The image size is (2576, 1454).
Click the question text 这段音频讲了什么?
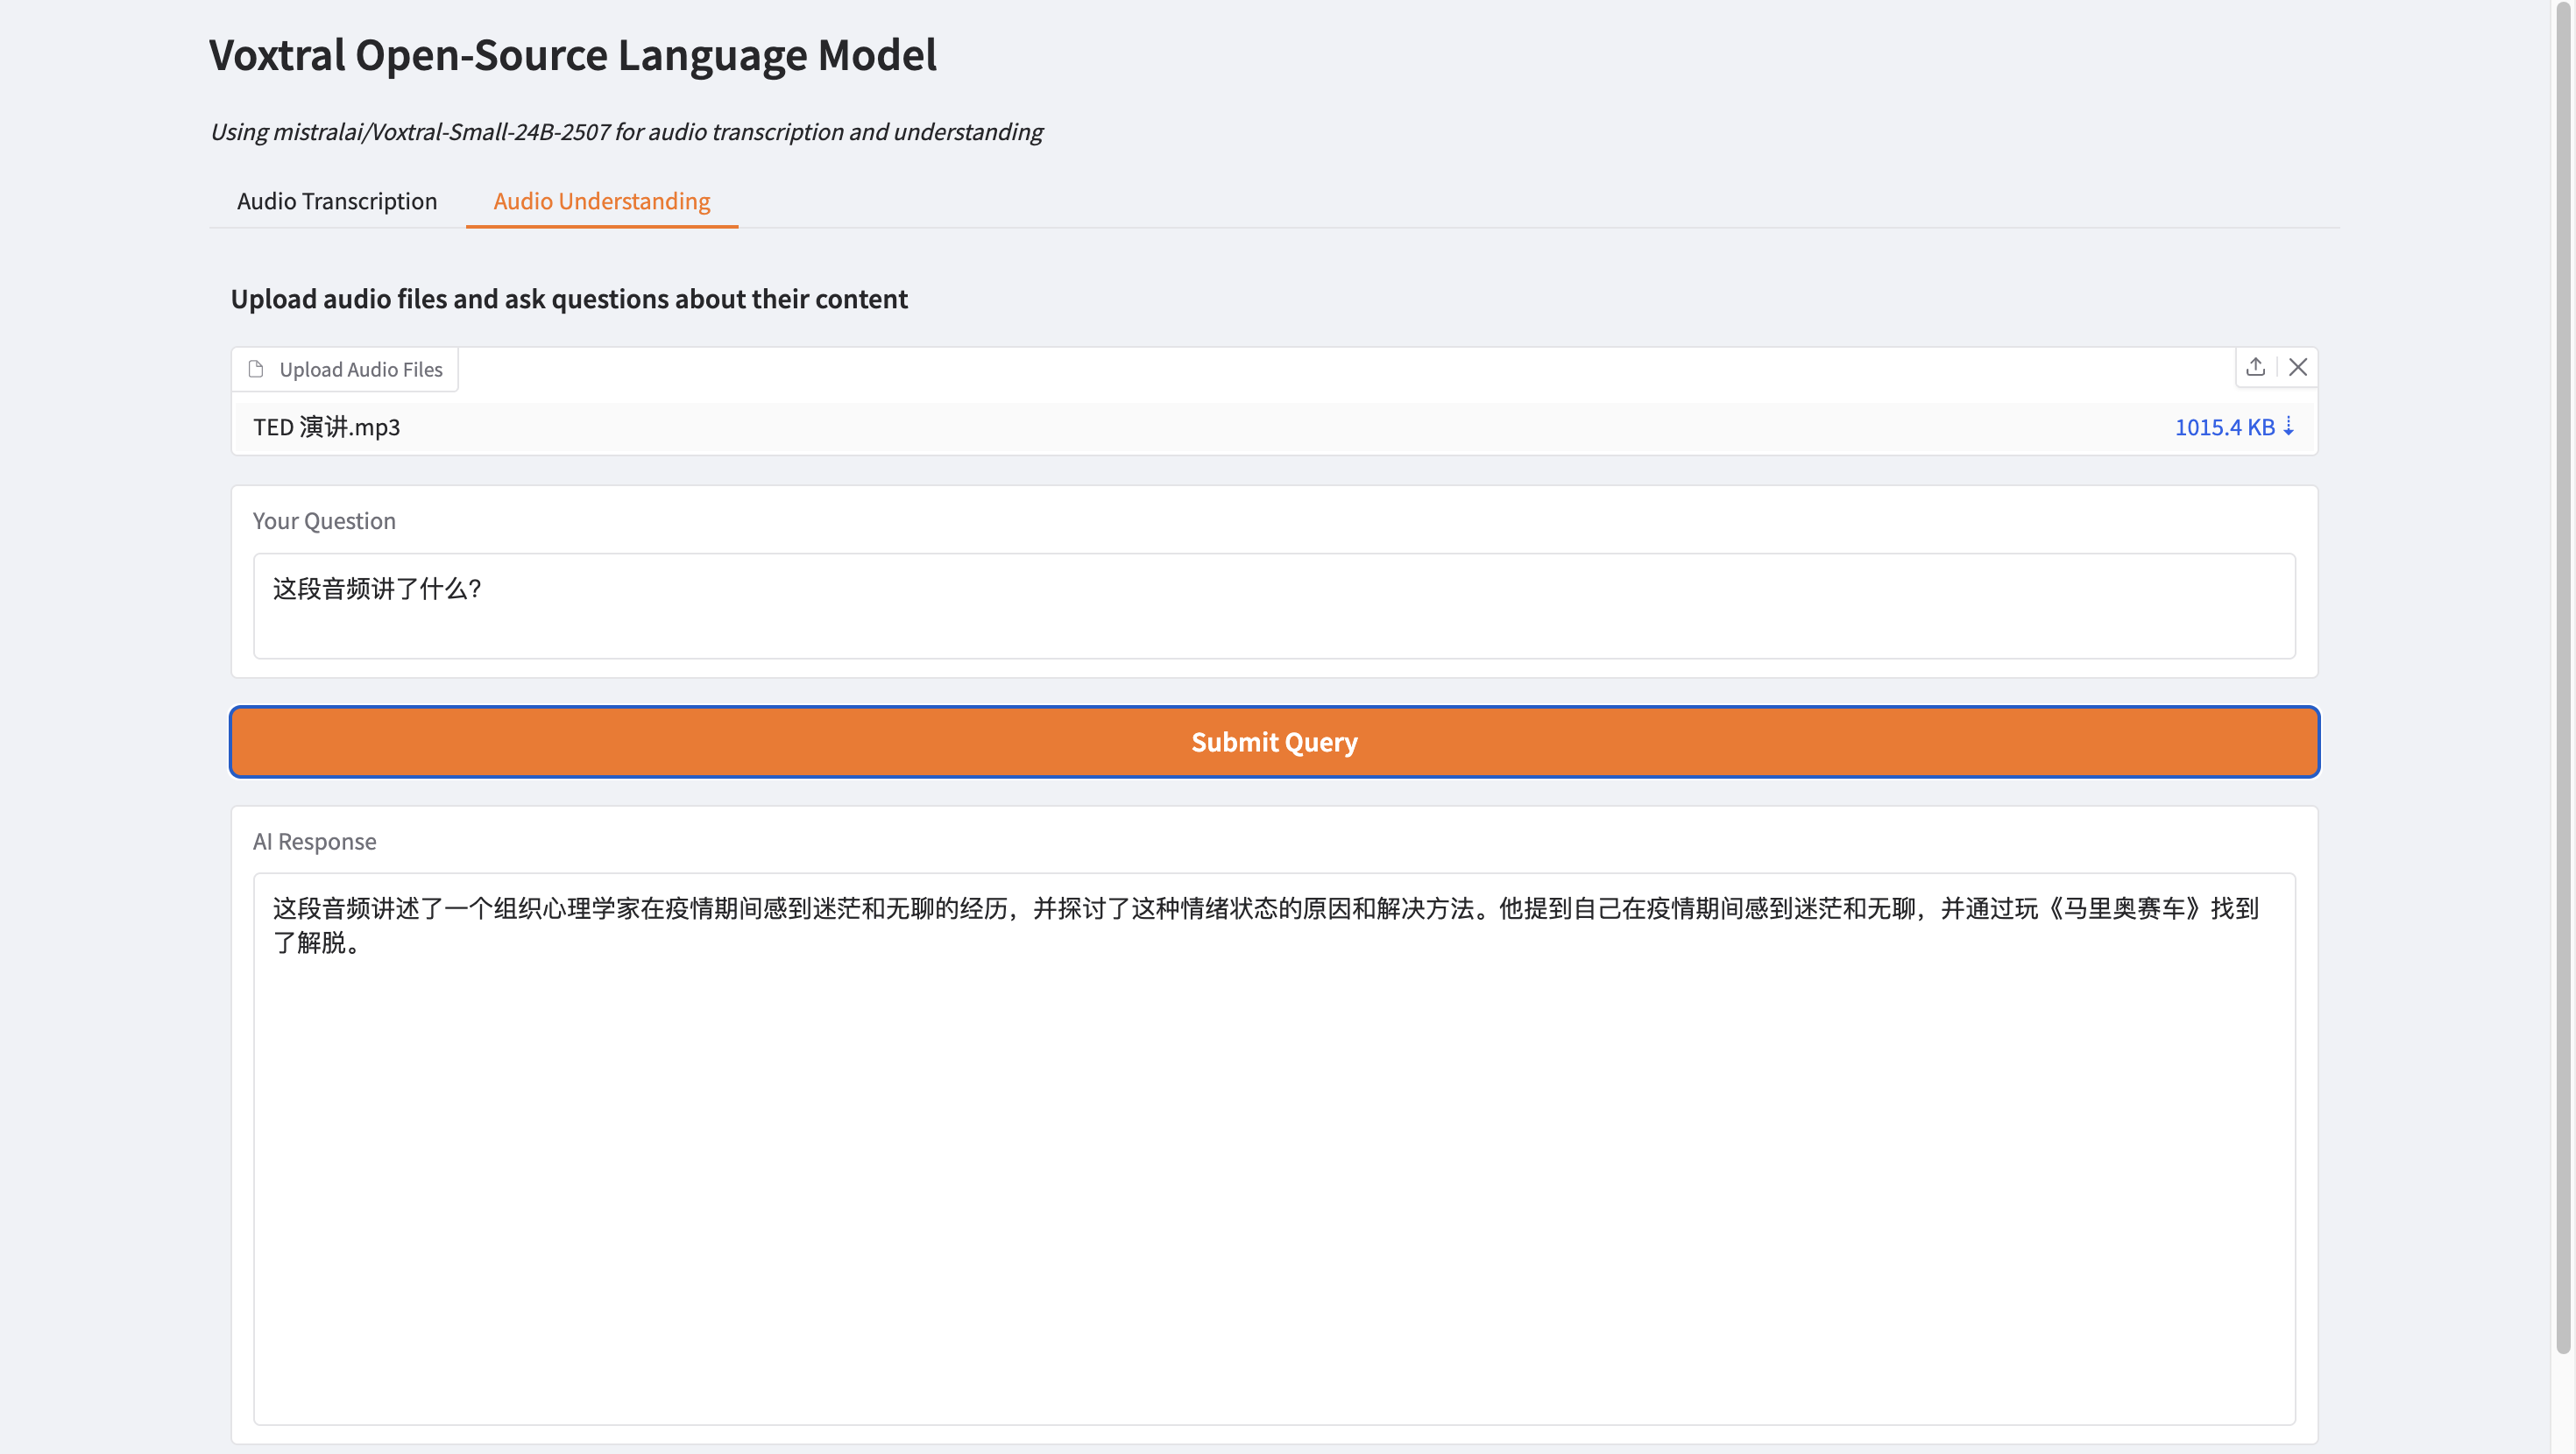tap(377, 588)
